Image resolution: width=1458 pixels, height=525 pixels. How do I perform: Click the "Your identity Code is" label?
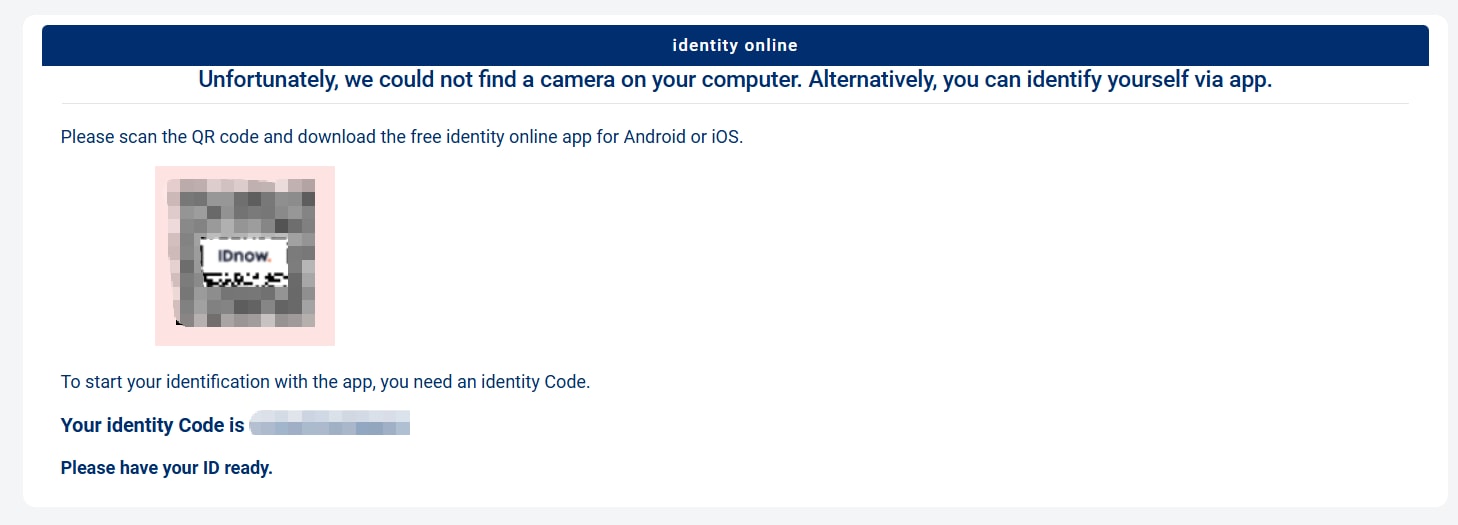[x=152, y=425]
